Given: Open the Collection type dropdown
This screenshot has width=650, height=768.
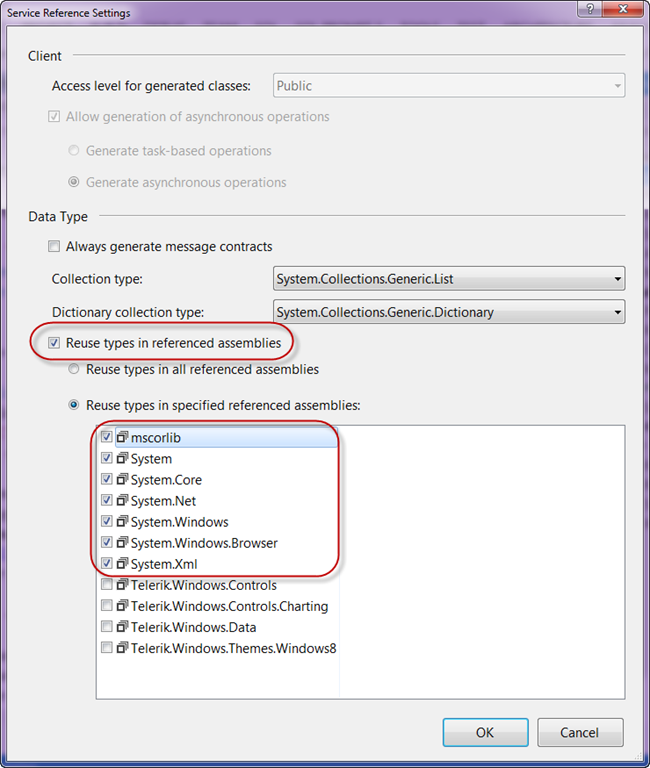Looking at the screenshot, I should click(449, 278).
